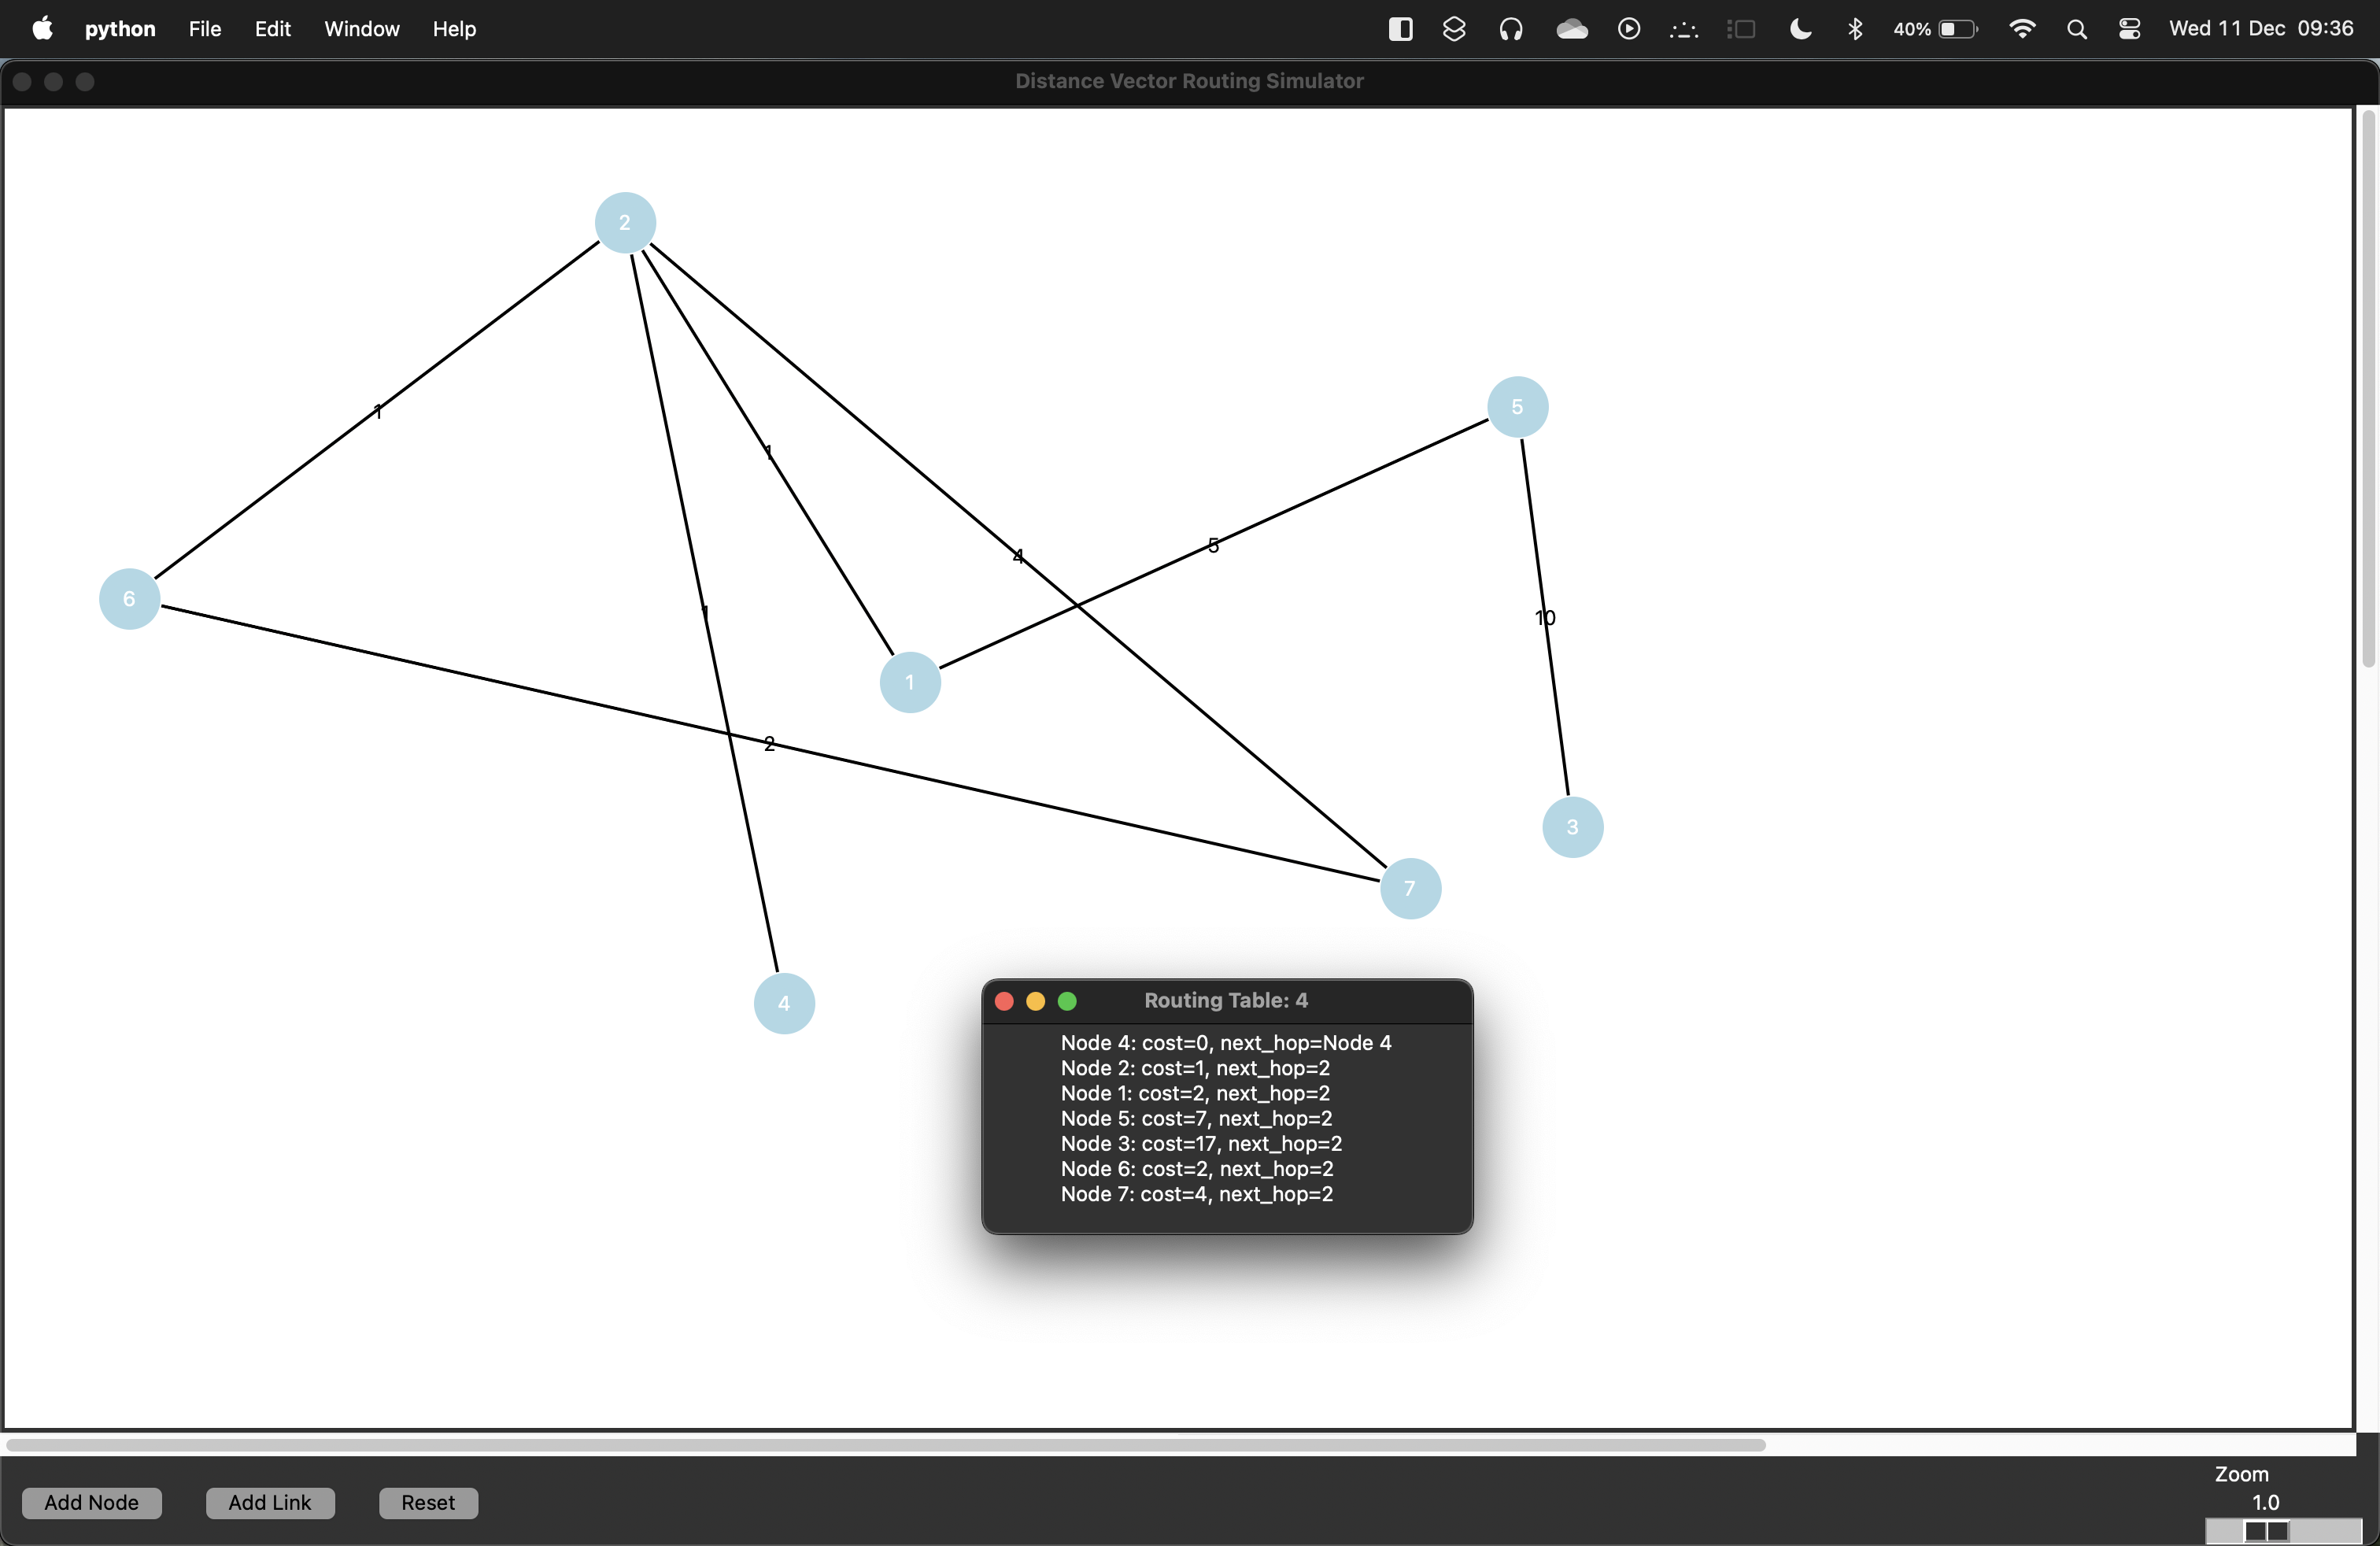Image resolution: width=2380 pixels, height=1546 pixels.
Task: Open the Window menu
Action: point(361,29)
